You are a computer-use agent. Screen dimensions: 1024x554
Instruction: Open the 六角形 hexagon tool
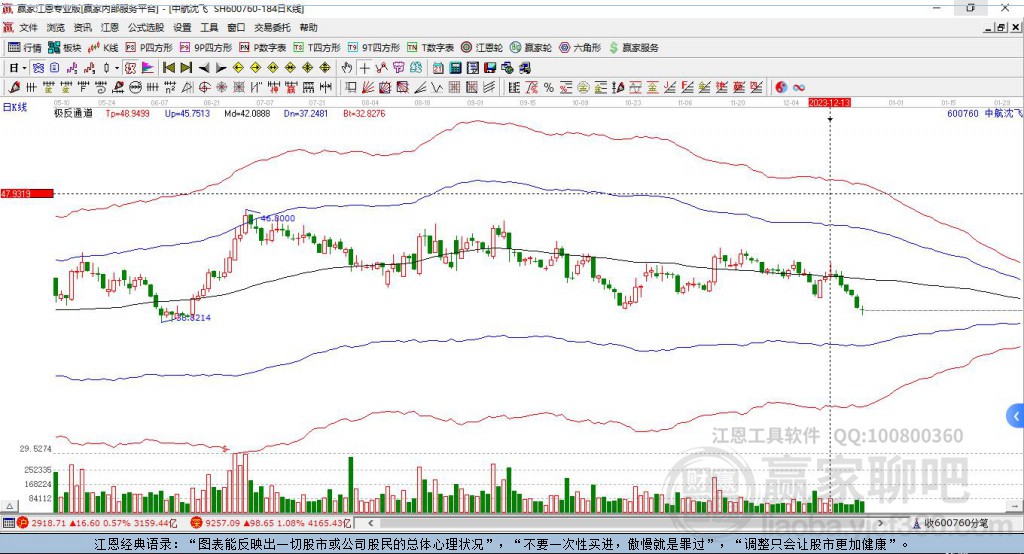pyautogui.click(x=579, y=47)
